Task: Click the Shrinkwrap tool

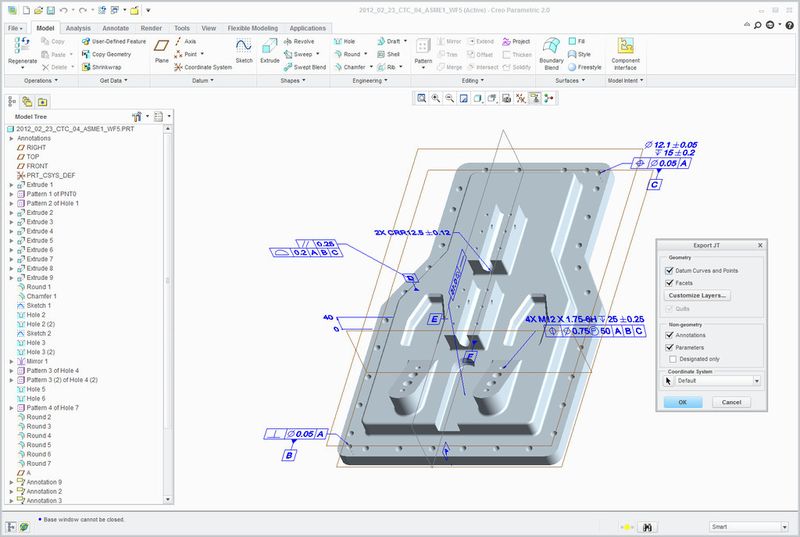Action: 102,67
